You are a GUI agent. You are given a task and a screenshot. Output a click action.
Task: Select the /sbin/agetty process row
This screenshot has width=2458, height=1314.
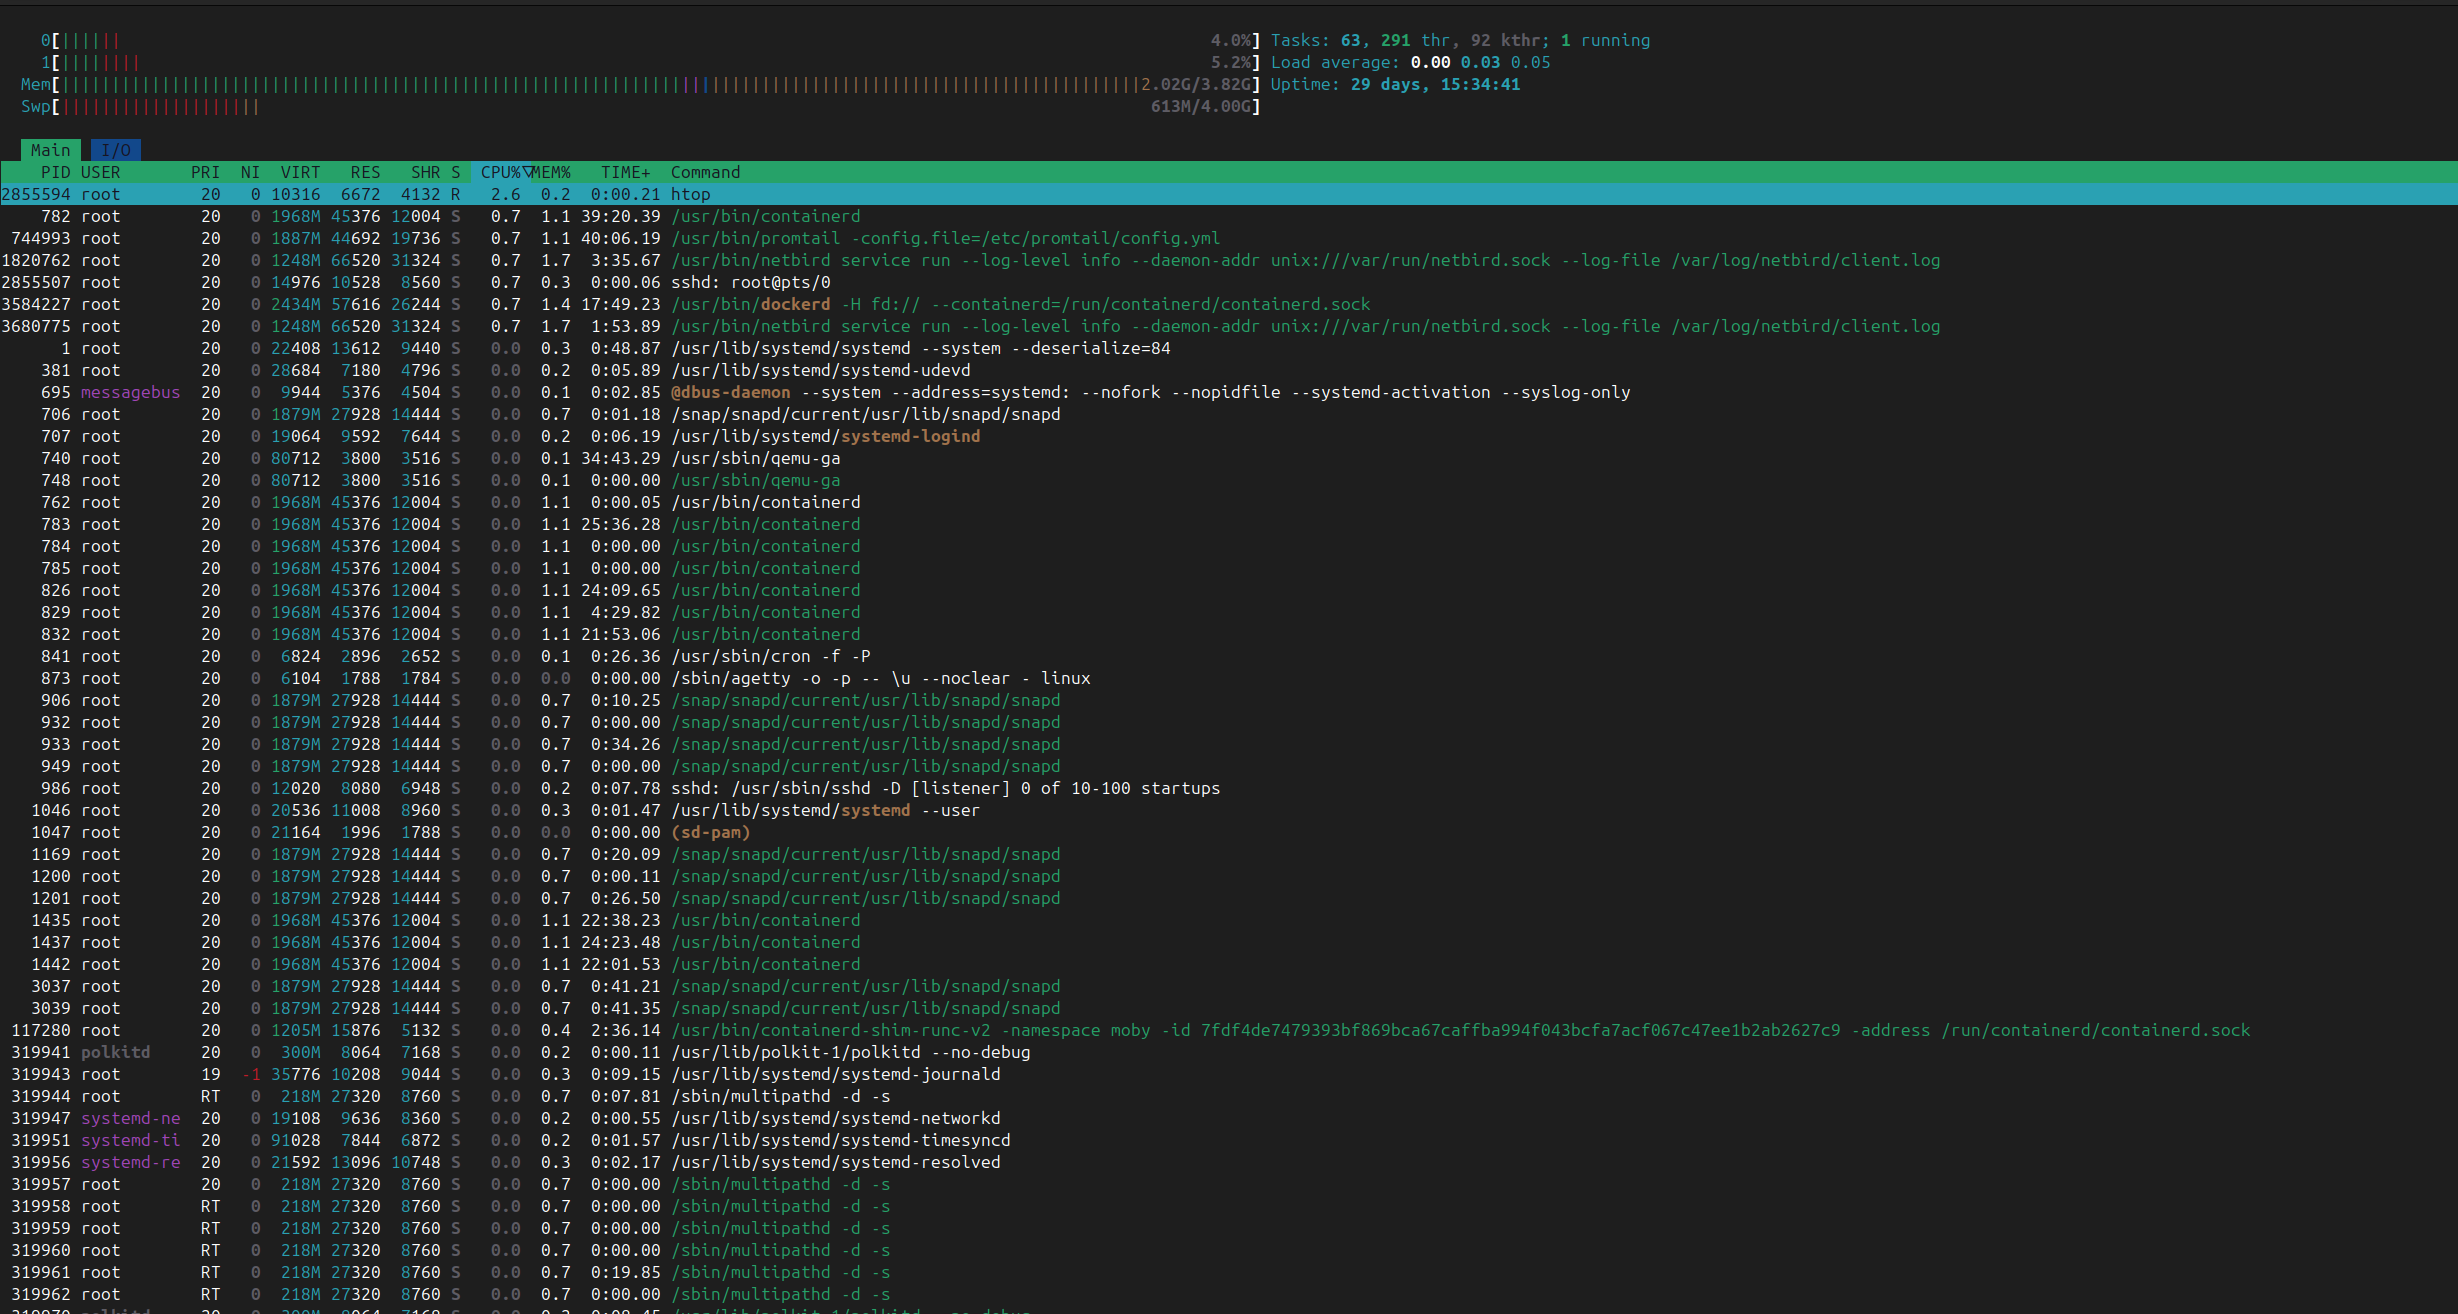tap(1229, 678)
